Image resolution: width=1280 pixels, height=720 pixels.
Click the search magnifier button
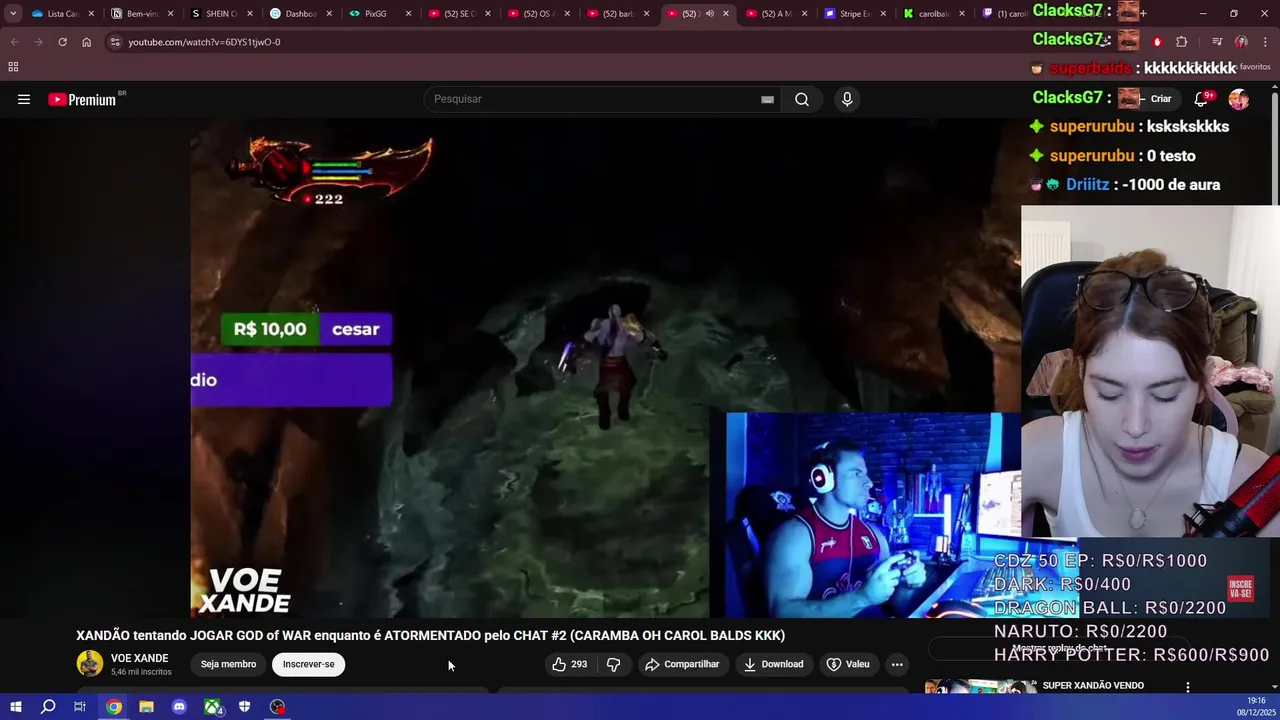click(802, 99)
